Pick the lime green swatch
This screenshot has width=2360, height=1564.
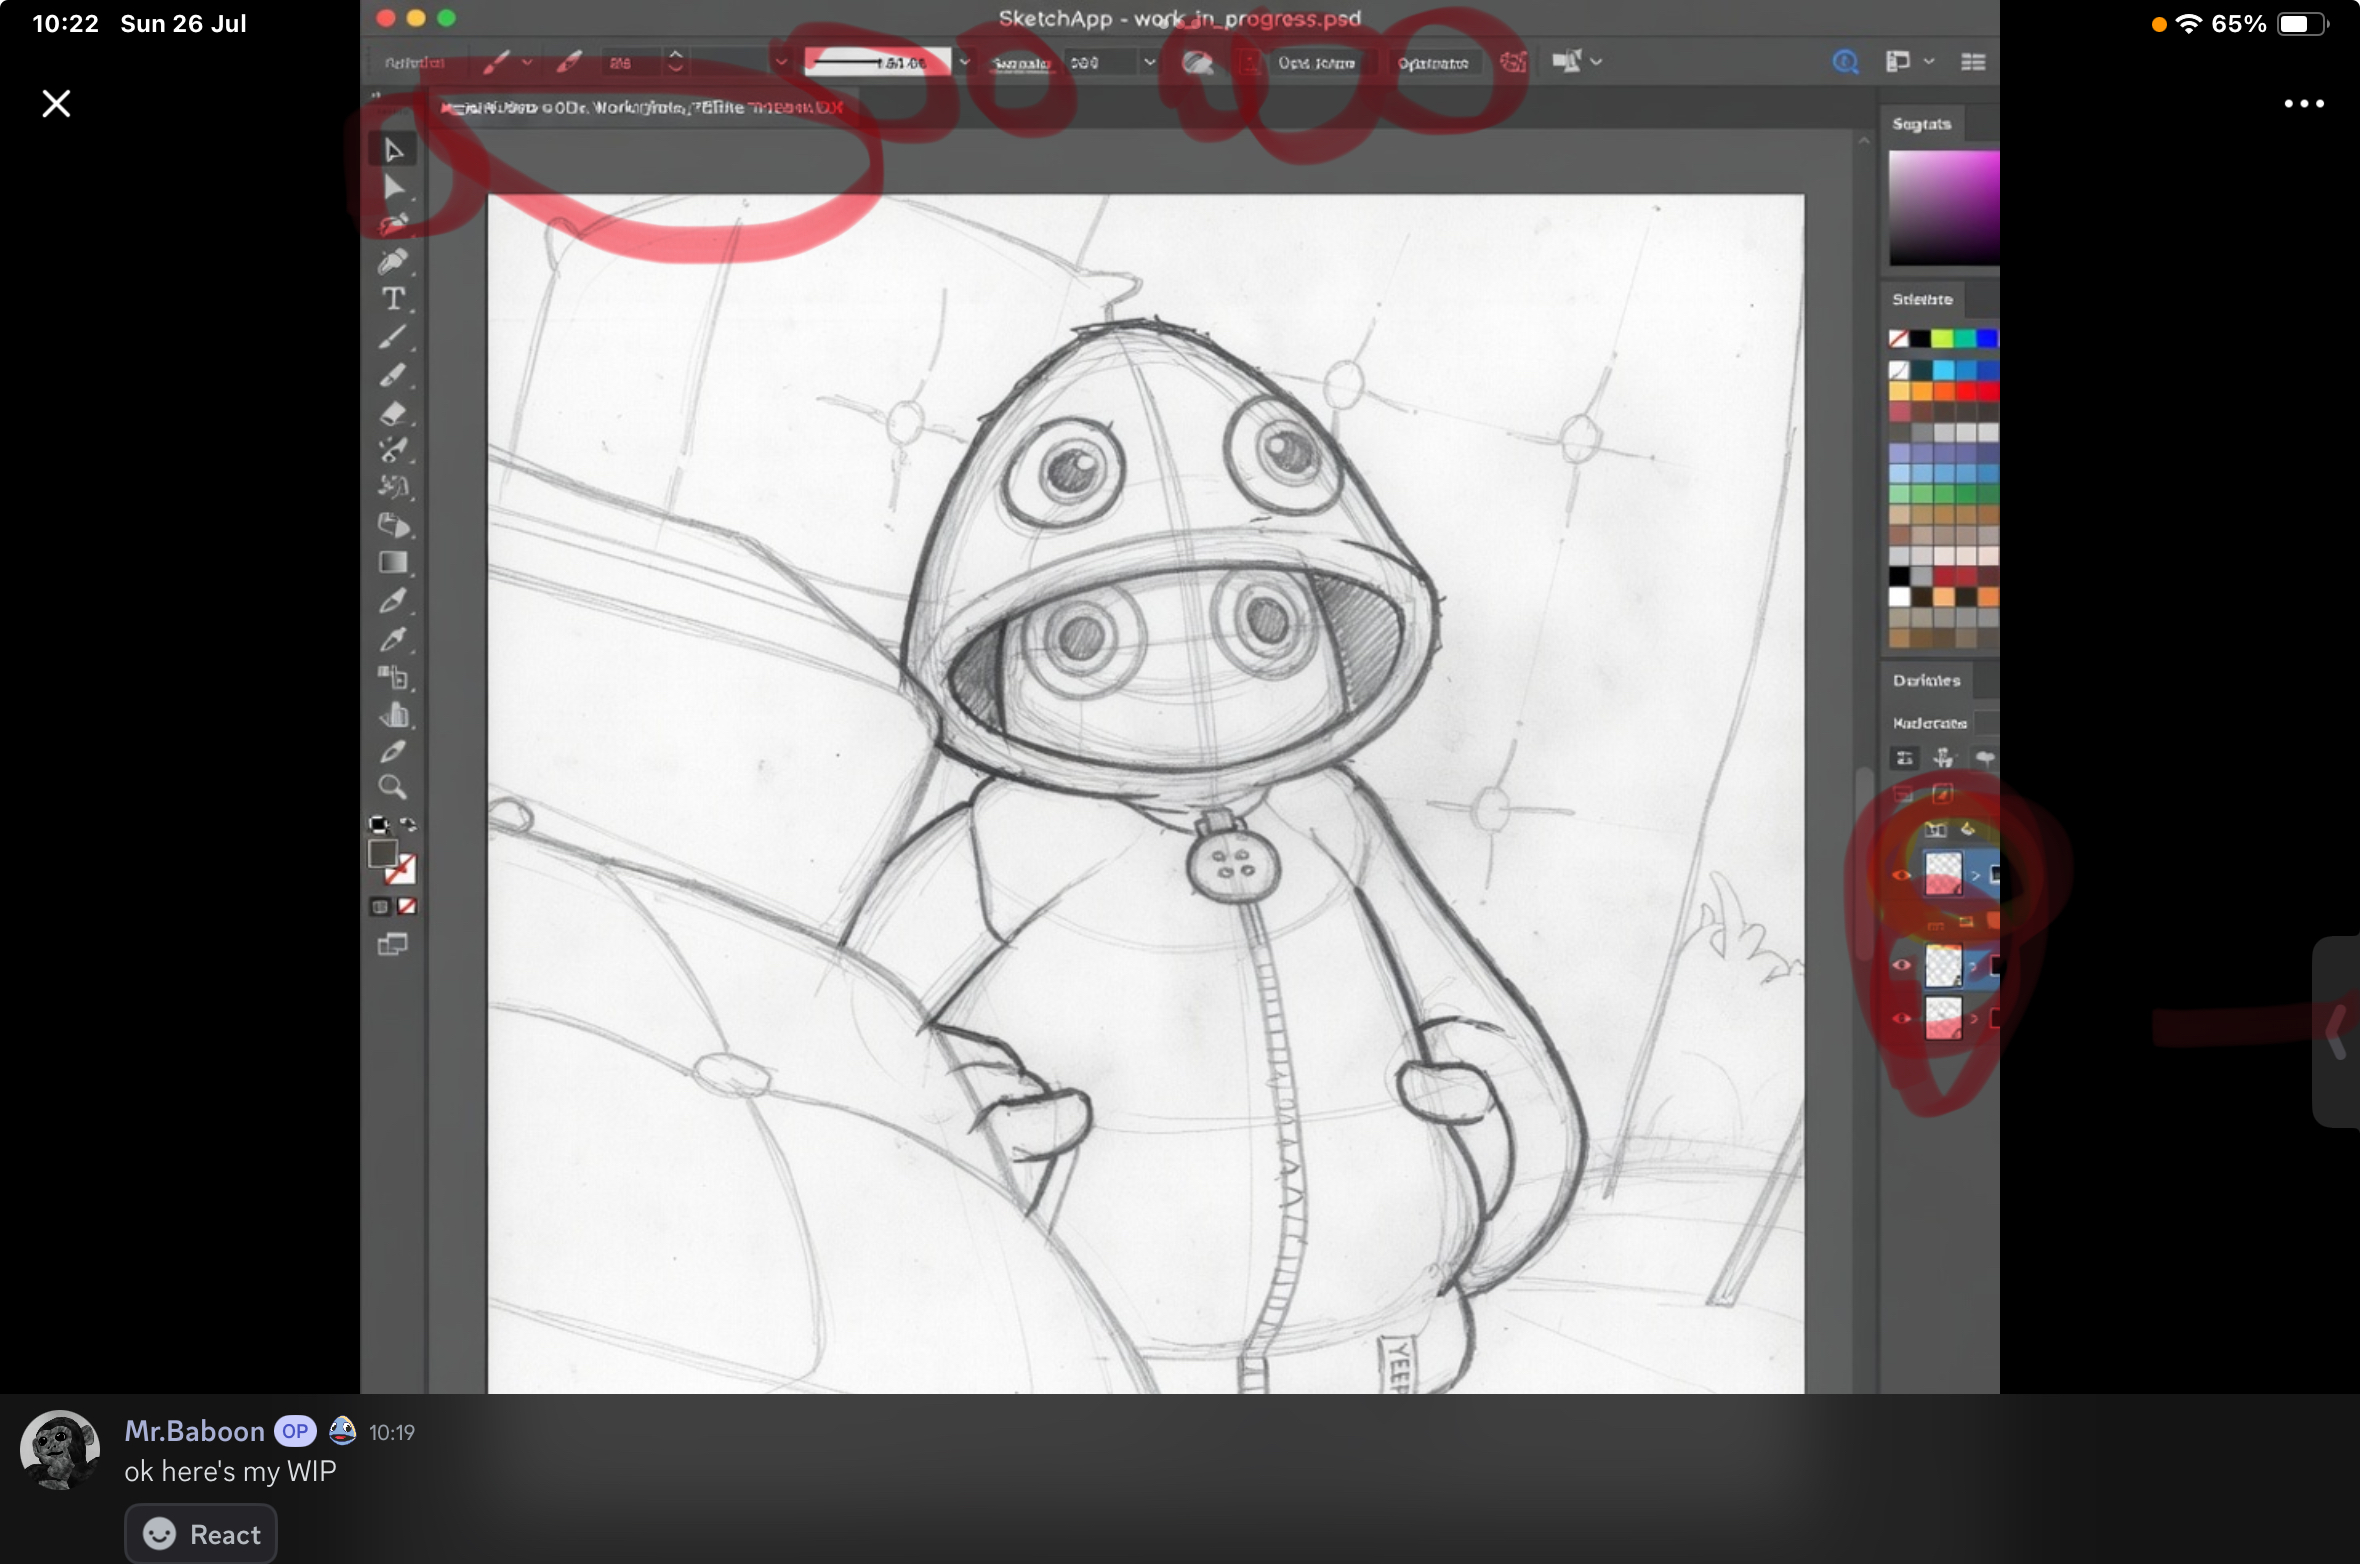point(1942,338)
